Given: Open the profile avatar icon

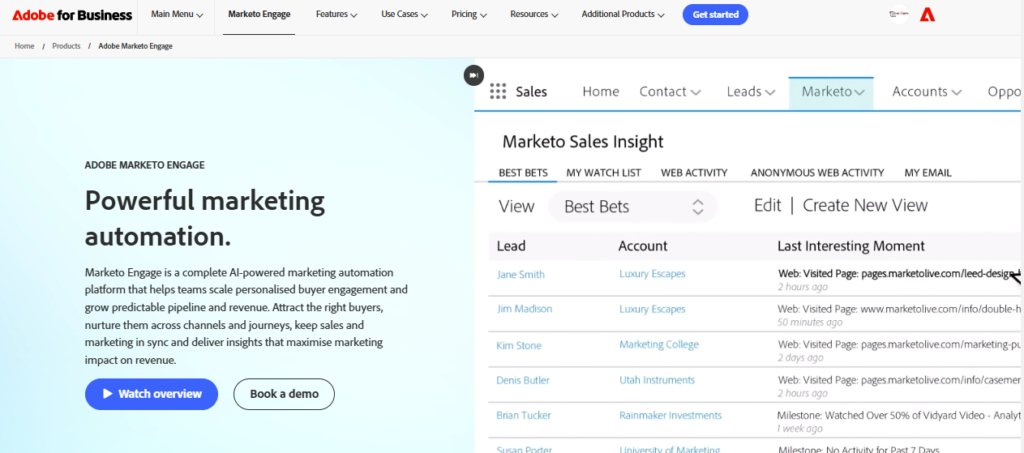Looking at the screenshot, I should (x=899, y=14).
